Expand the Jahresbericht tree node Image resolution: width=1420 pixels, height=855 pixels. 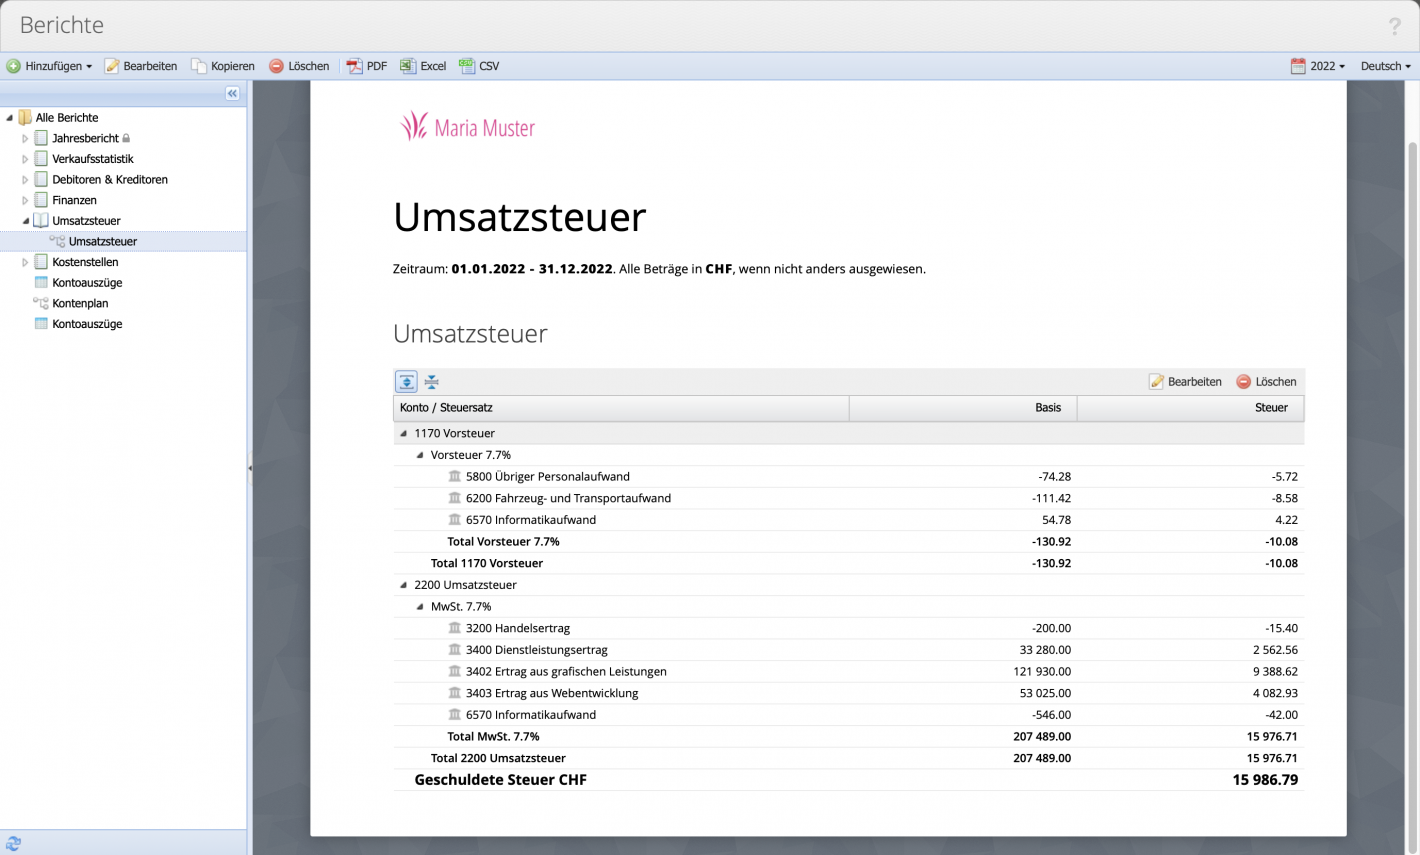(x=24, y=138)
